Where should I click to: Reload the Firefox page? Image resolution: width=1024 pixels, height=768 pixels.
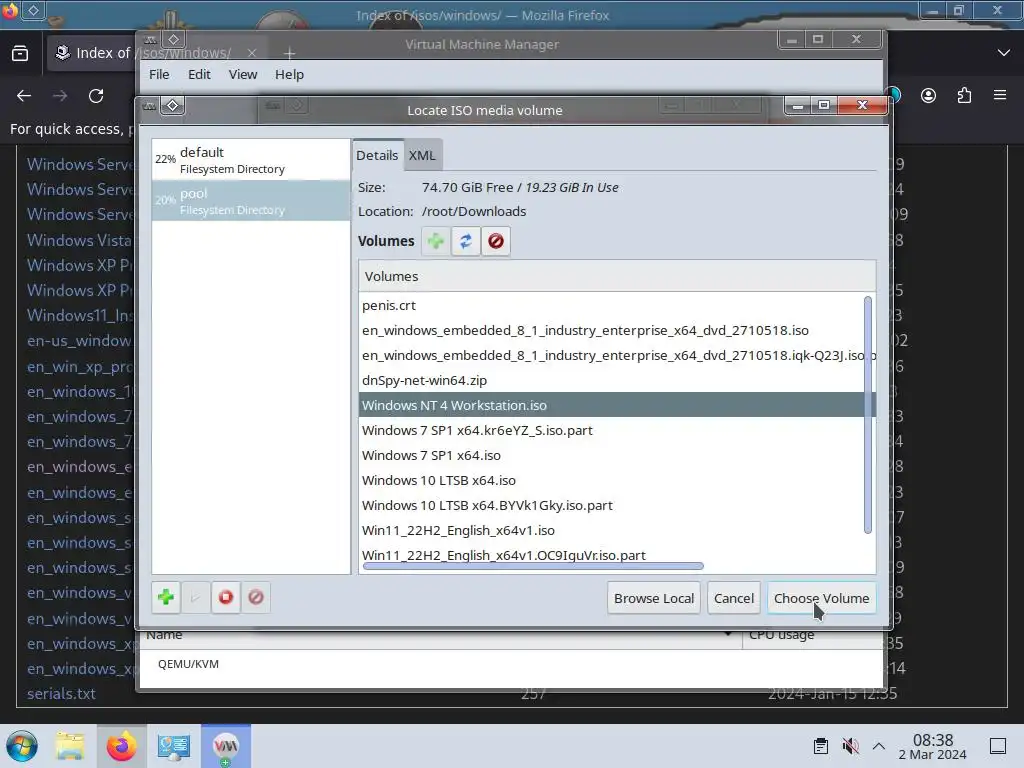pos(96,96)
